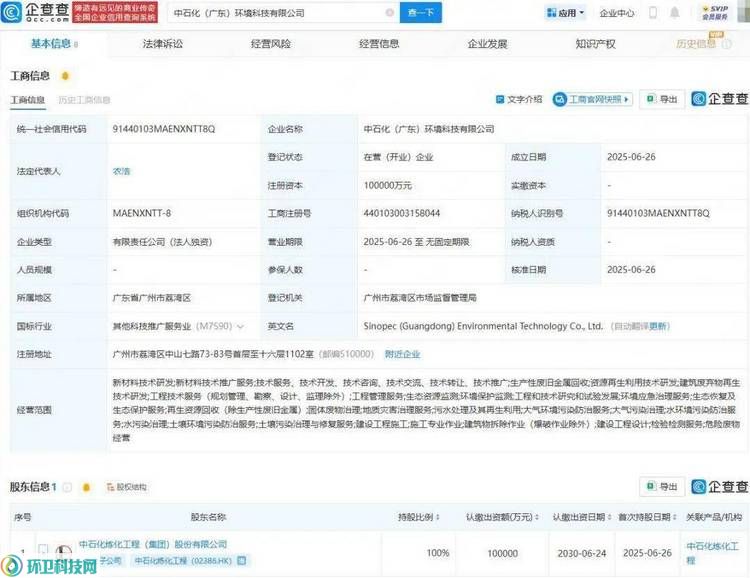Image resolution: width=750 pixels, height=578 pixels.
Task: Select the 工商信息 sub-tab
Action: 28,100
